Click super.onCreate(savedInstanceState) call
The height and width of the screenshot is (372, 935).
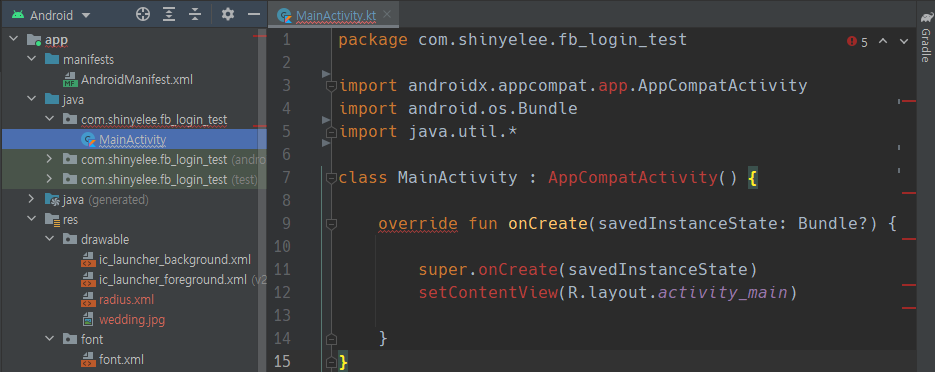click(x=587, y=269)
